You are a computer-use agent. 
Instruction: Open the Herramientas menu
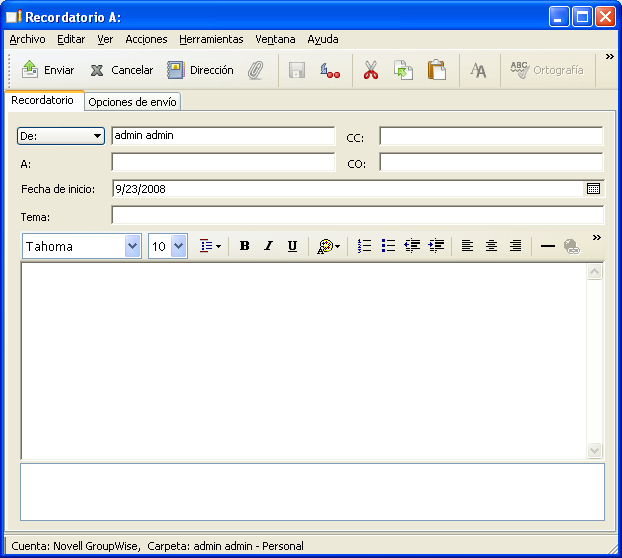click(211, 39)
